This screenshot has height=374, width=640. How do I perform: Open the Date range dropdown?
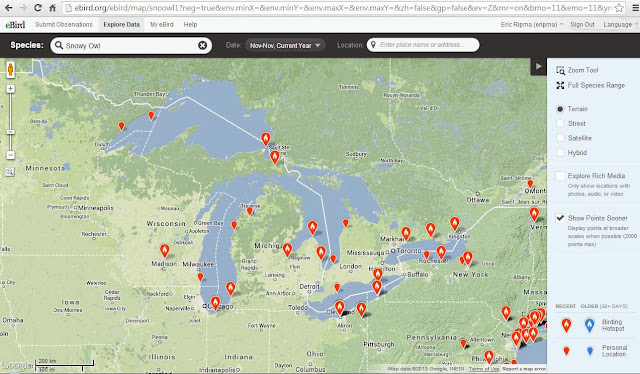coord(285,45)
